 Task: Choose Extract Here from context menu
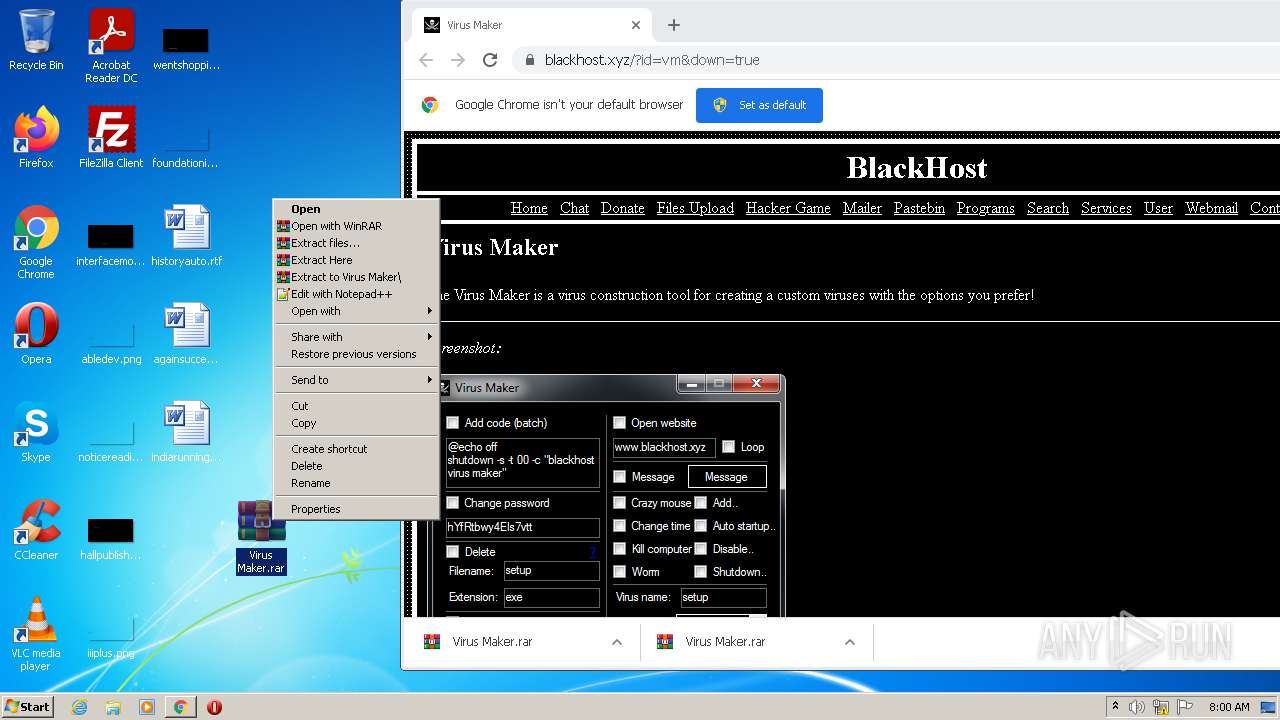357,260
